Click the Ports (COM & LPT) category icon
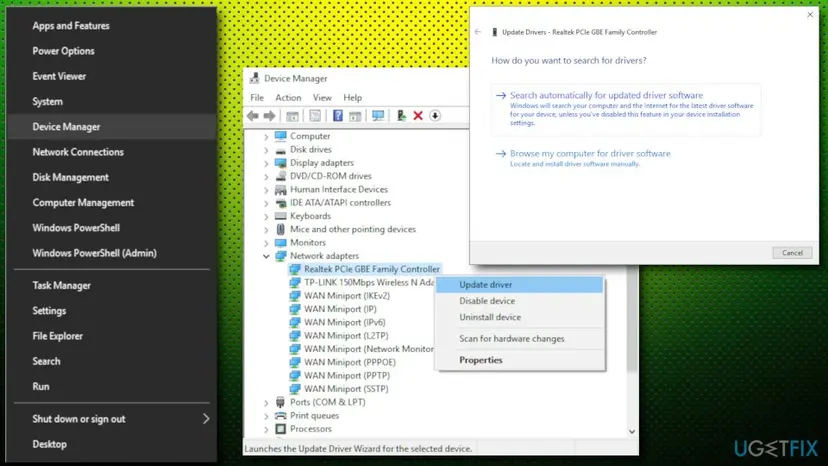The image size is (828, 466). [x=280, y=402]
